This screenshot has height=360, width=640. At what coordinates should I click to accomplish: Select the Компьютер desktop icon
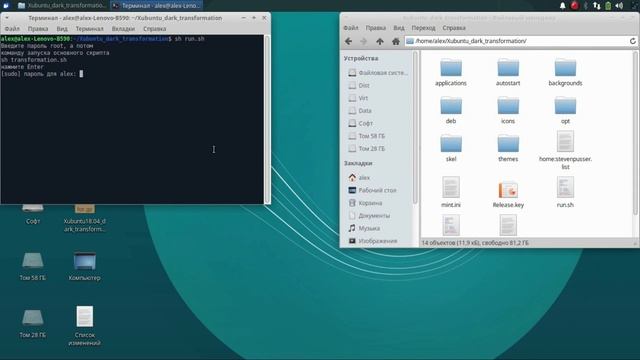[x=84, y=267]
